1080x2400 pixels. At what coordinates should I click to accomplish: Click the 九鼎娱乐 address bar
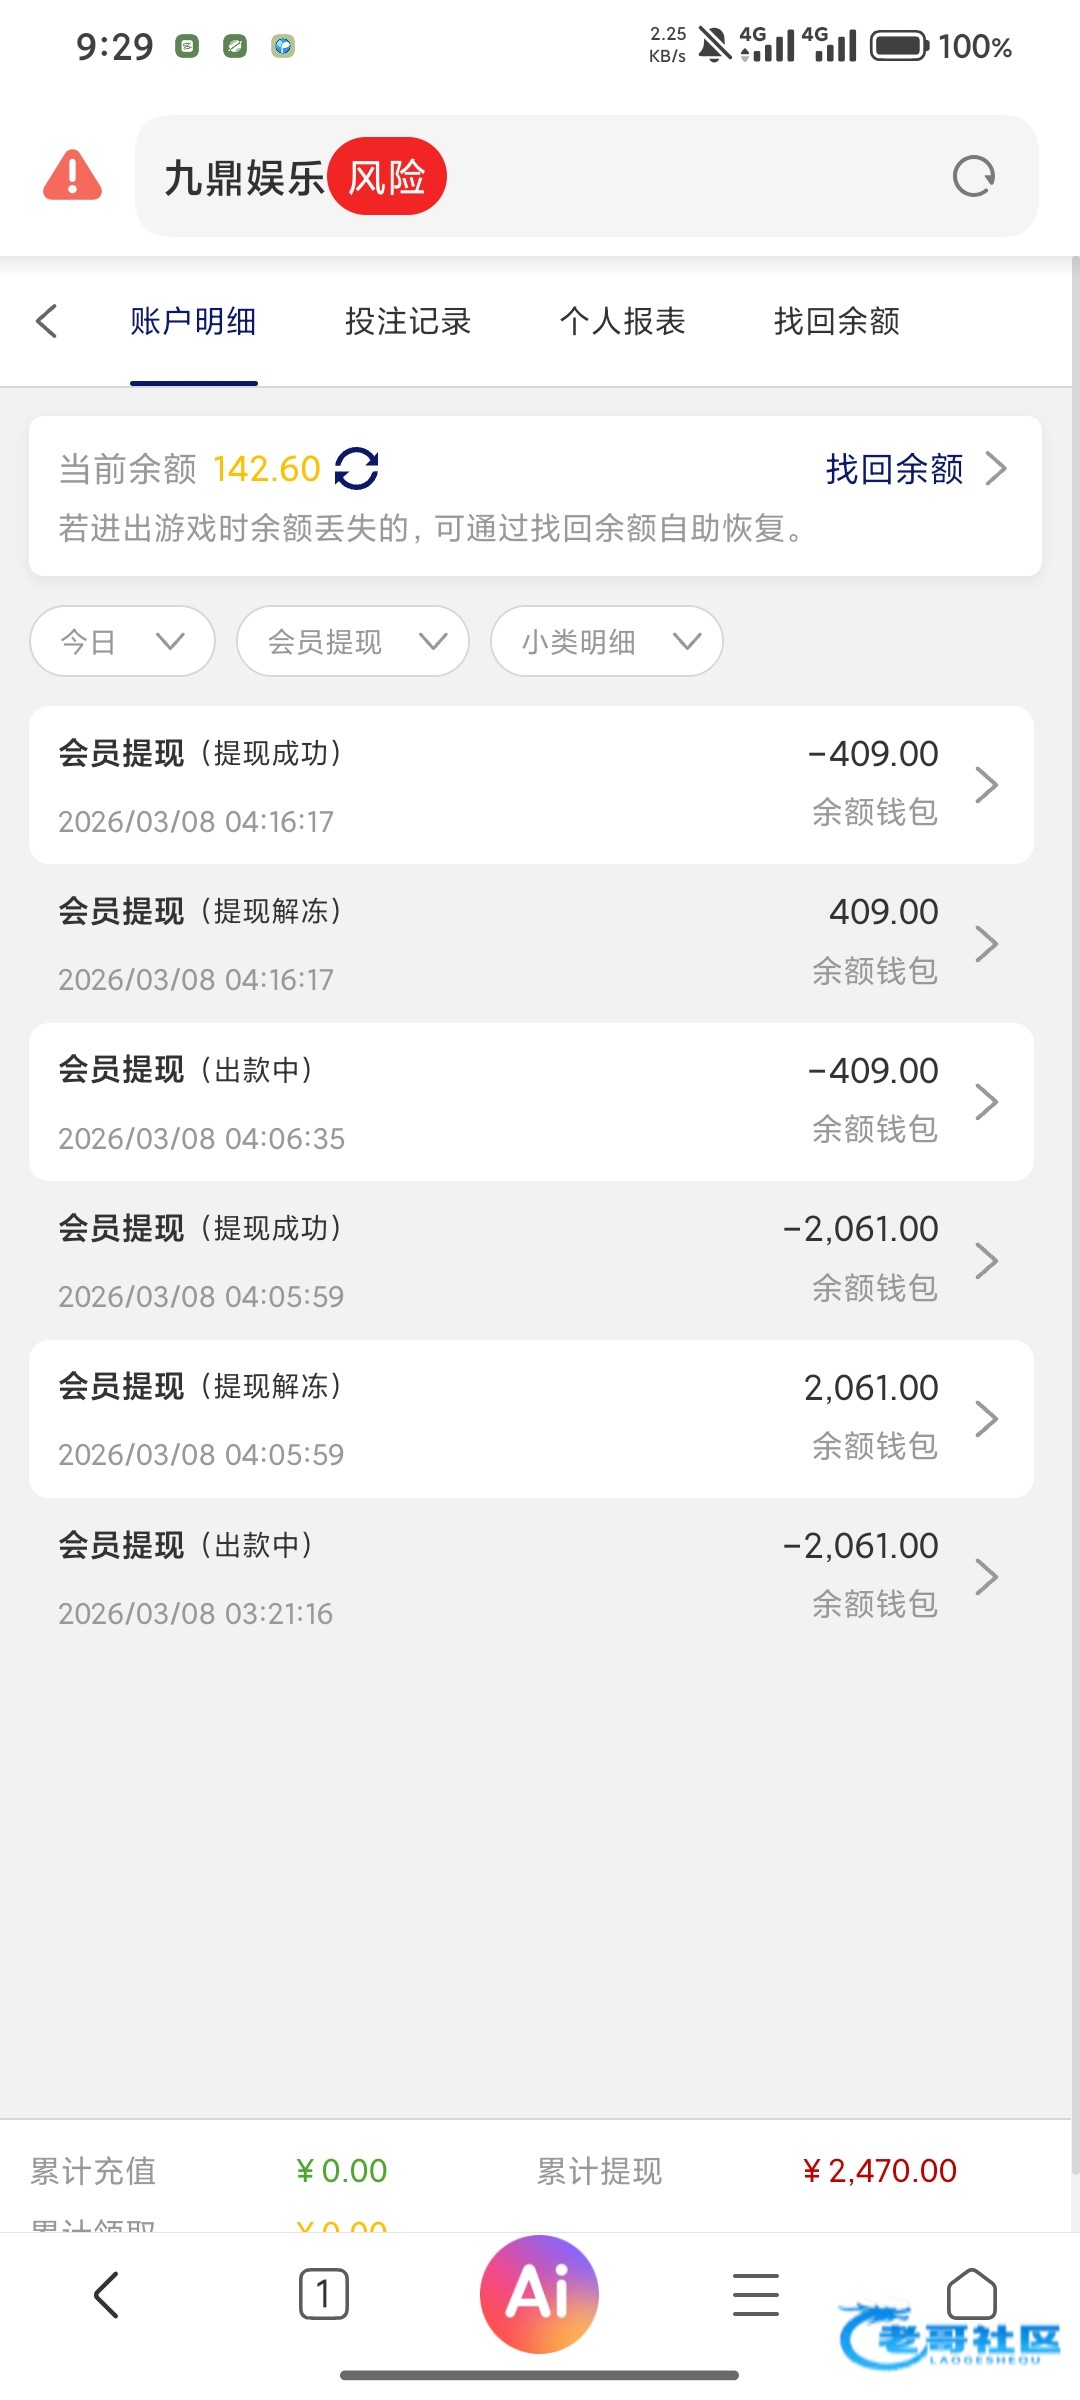pyautogui.click(x=600, y=177)
